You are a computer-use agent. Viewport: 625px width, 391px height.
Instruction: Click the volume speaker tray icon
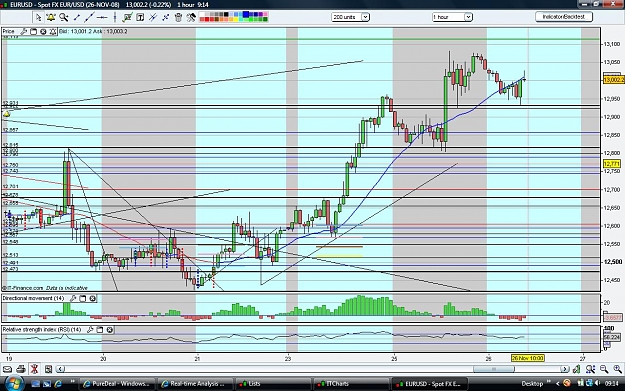597,383
